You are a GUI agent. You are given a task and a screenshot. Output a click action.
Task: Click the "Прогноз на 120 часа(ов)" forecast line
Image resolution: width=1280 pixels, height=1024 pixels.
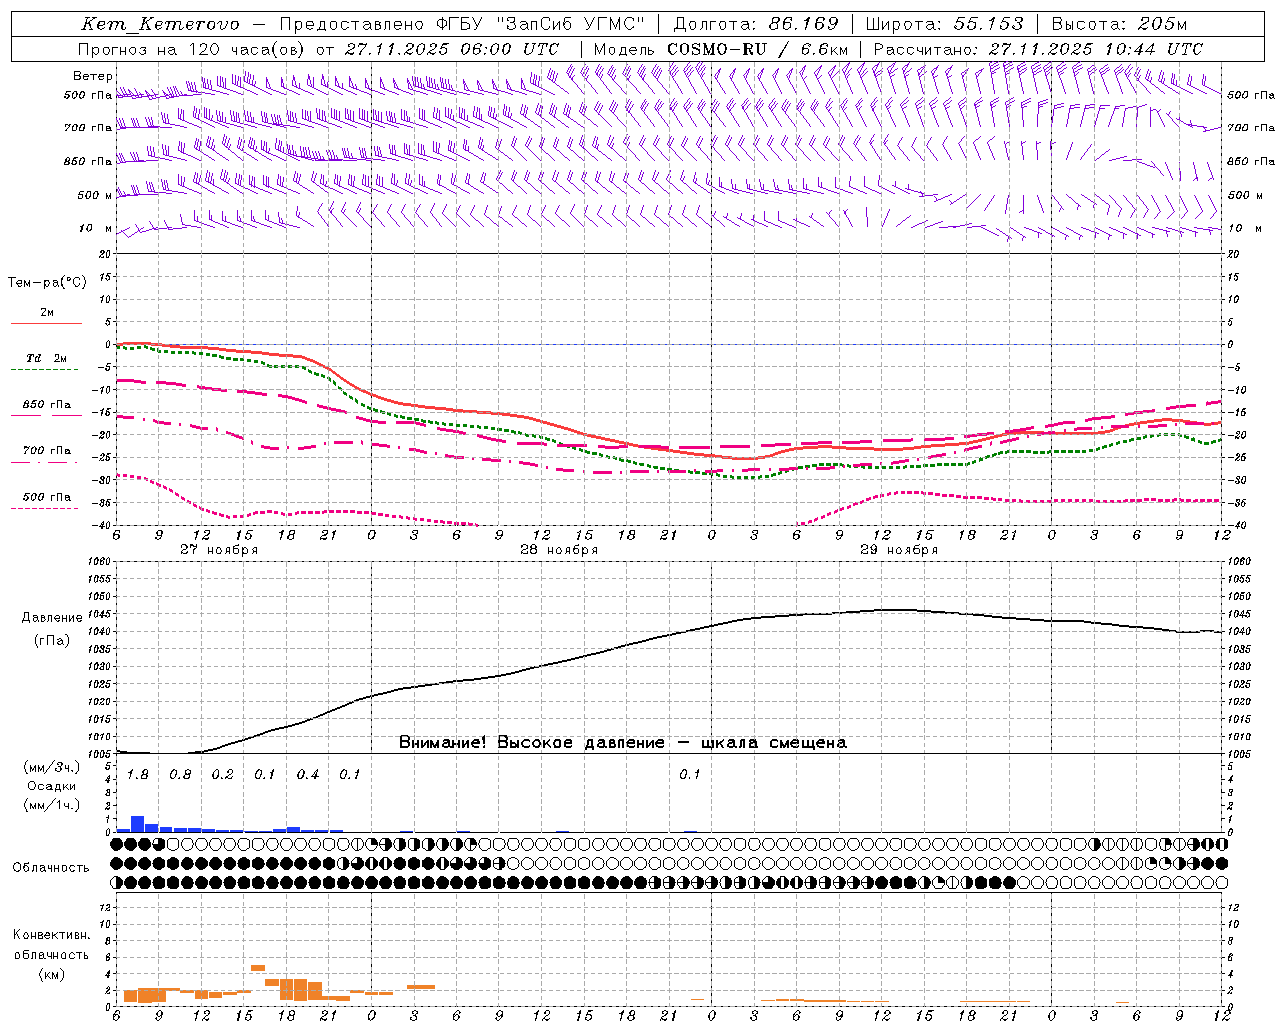(318, 49)
